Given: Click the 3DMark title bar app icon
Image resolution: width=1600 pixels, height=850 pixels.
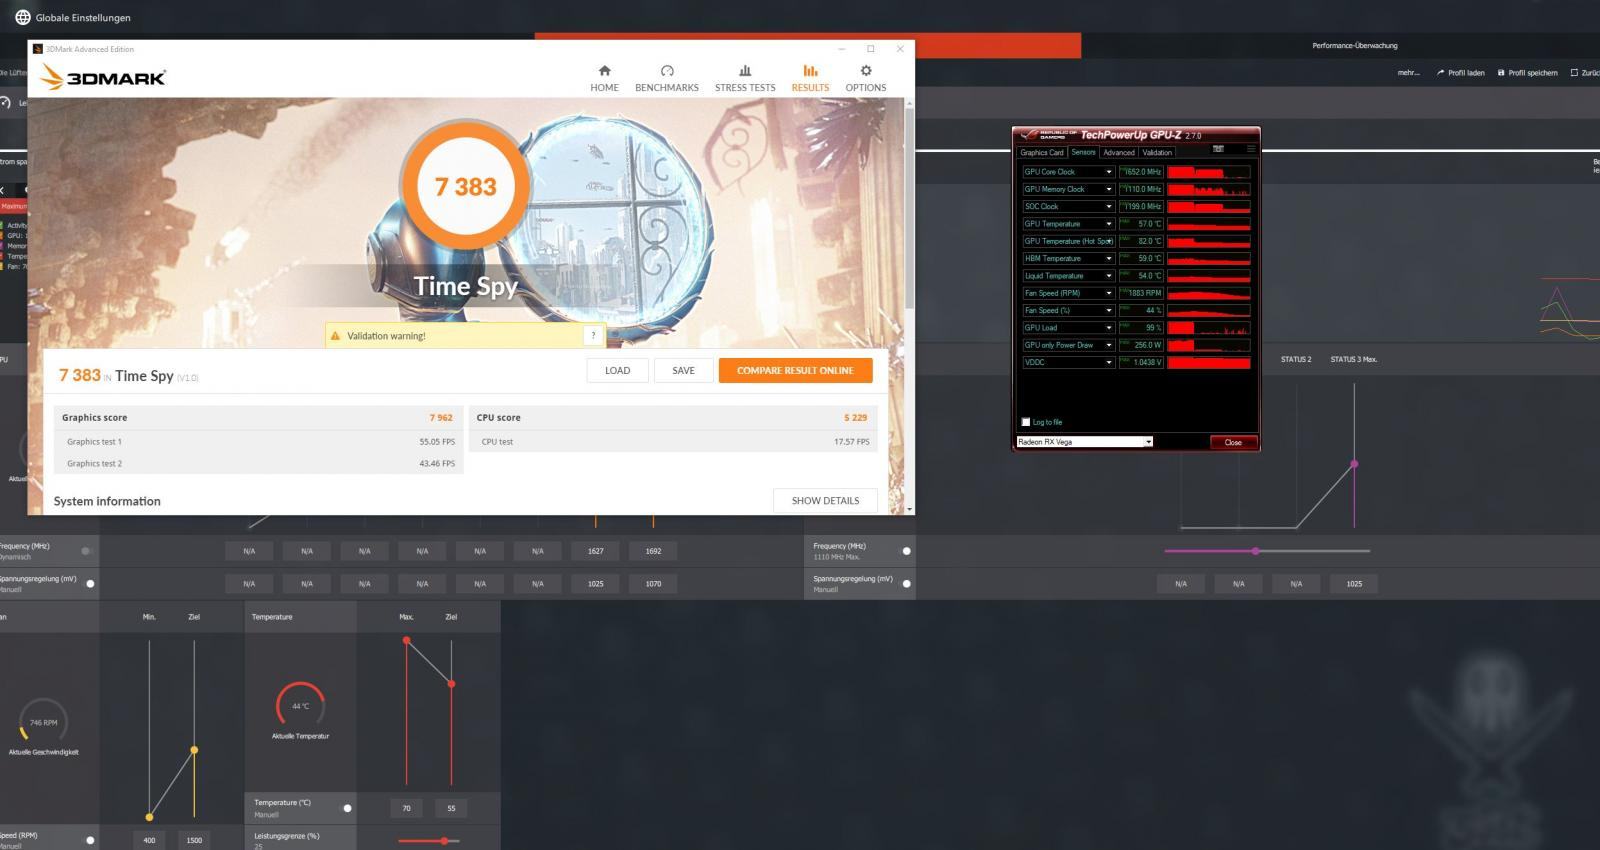Looking at the screenshot, I should click(x=38, y=48).
